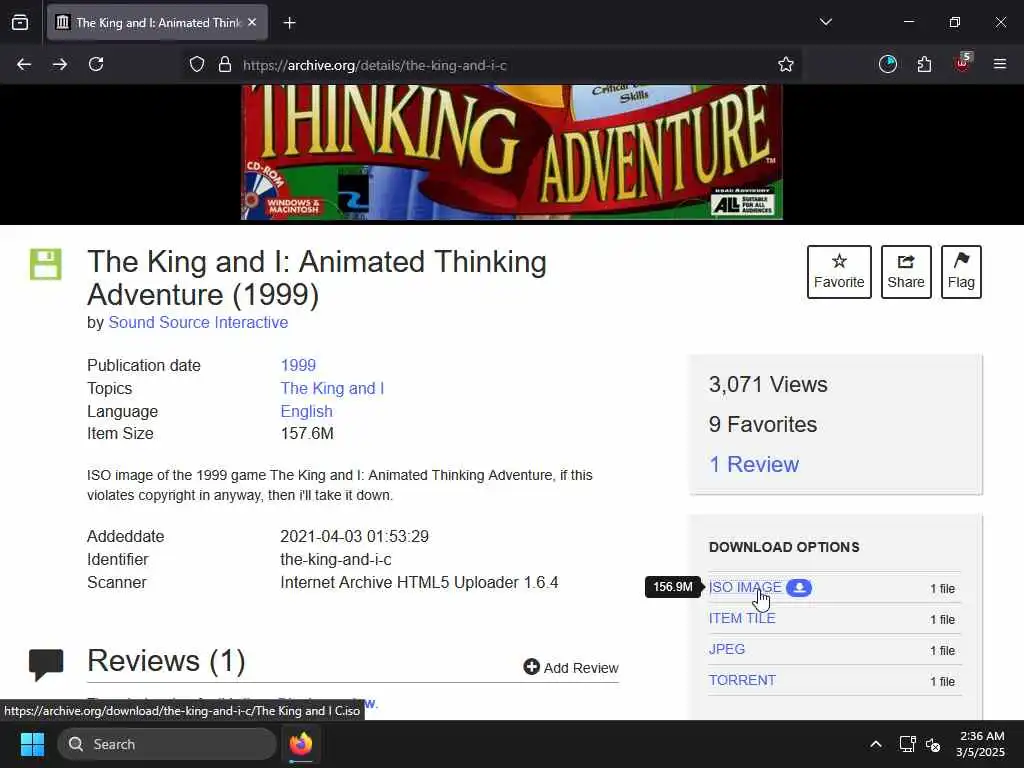Open the 1 Review link
The height and width of the screenshot is (768, 1024).
[x=754, y=464]
